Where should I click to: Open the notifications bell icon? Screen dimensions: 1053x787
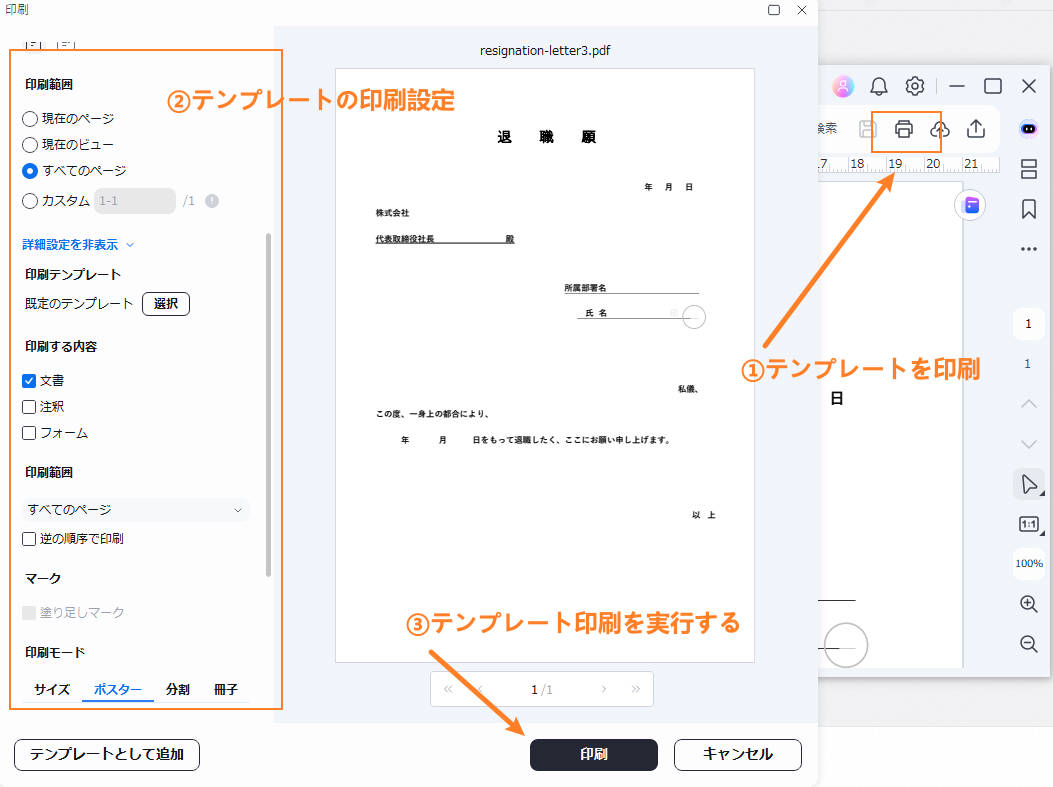pyautogui.click(x=879, y=86)
